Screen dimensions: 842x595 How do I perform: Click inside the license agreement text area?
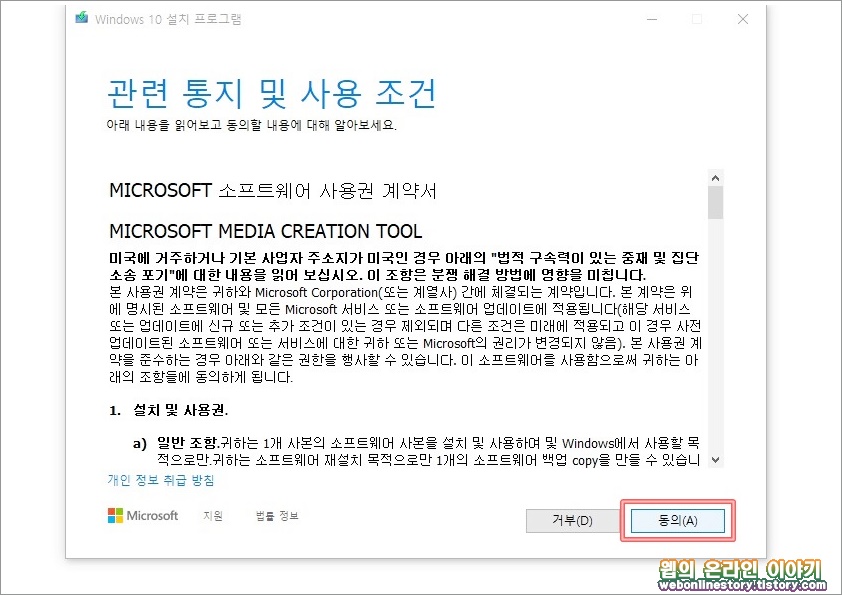click(x=400, y=330)
